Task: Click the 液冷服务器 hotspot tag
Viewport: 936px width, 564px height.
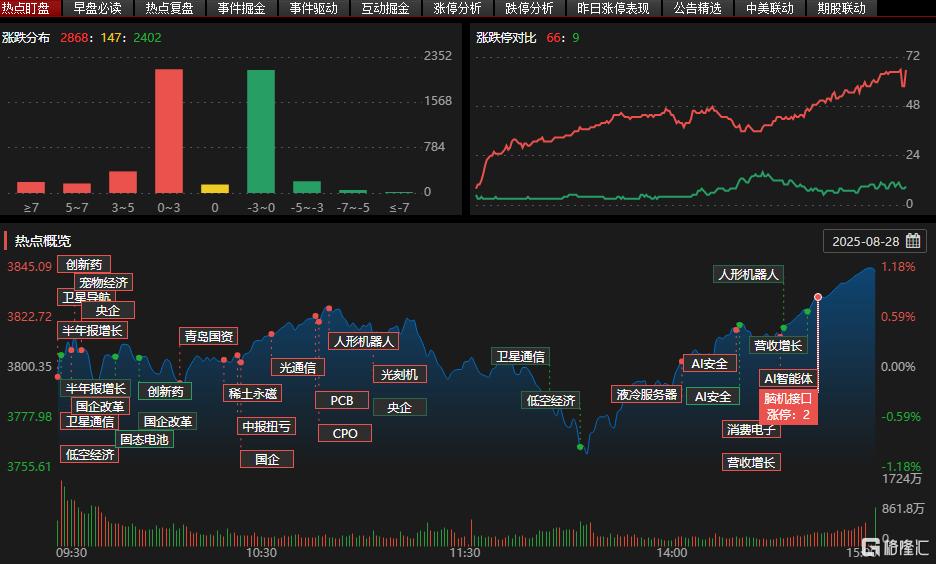Action: click(x=647, y=394)
